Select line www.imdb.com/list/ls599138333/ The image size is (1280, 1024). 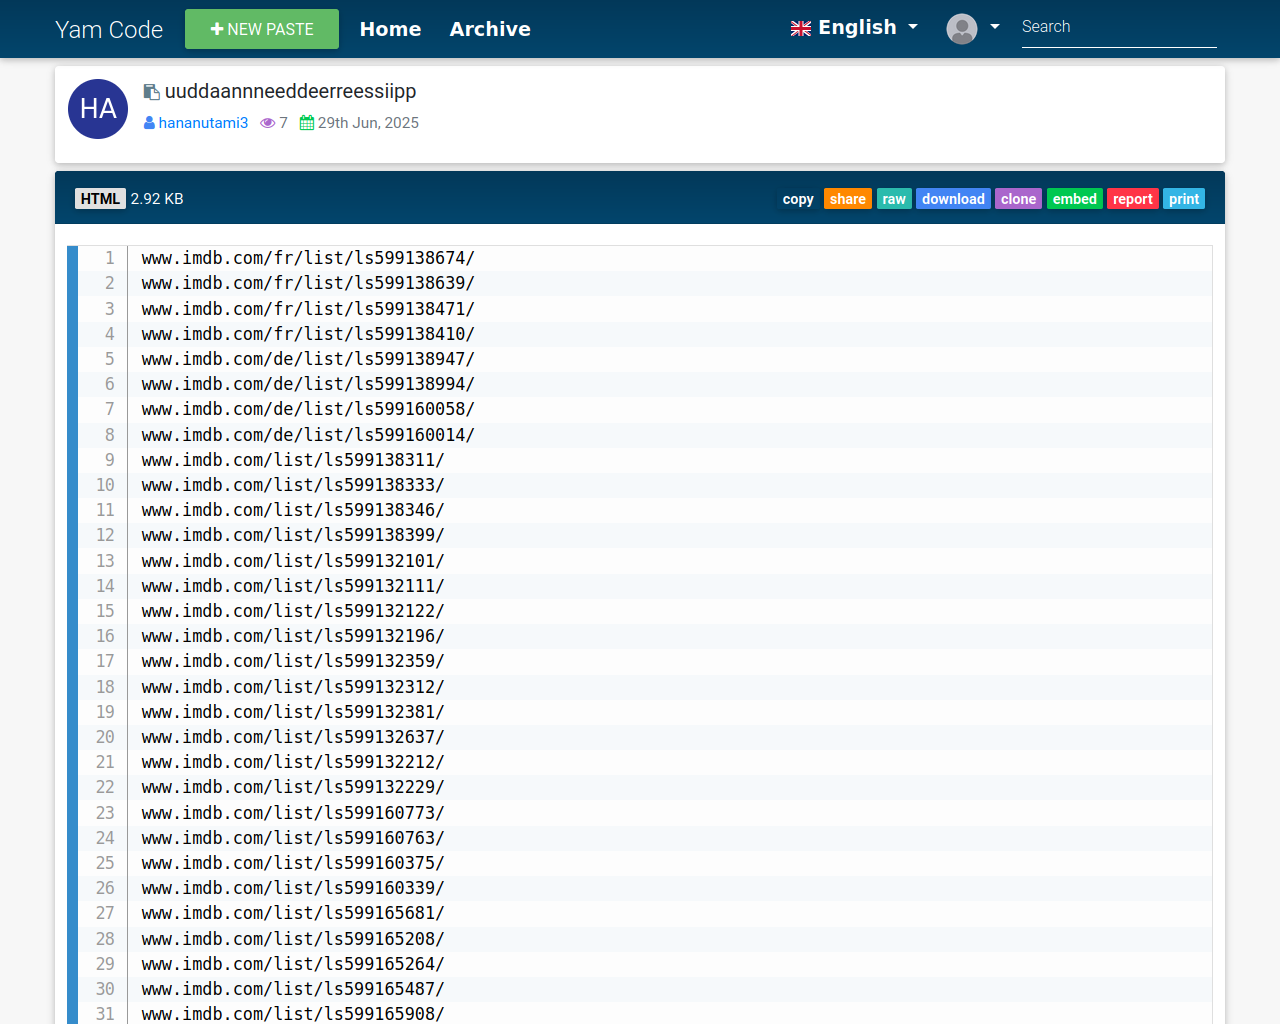click(x=293, y=485)
